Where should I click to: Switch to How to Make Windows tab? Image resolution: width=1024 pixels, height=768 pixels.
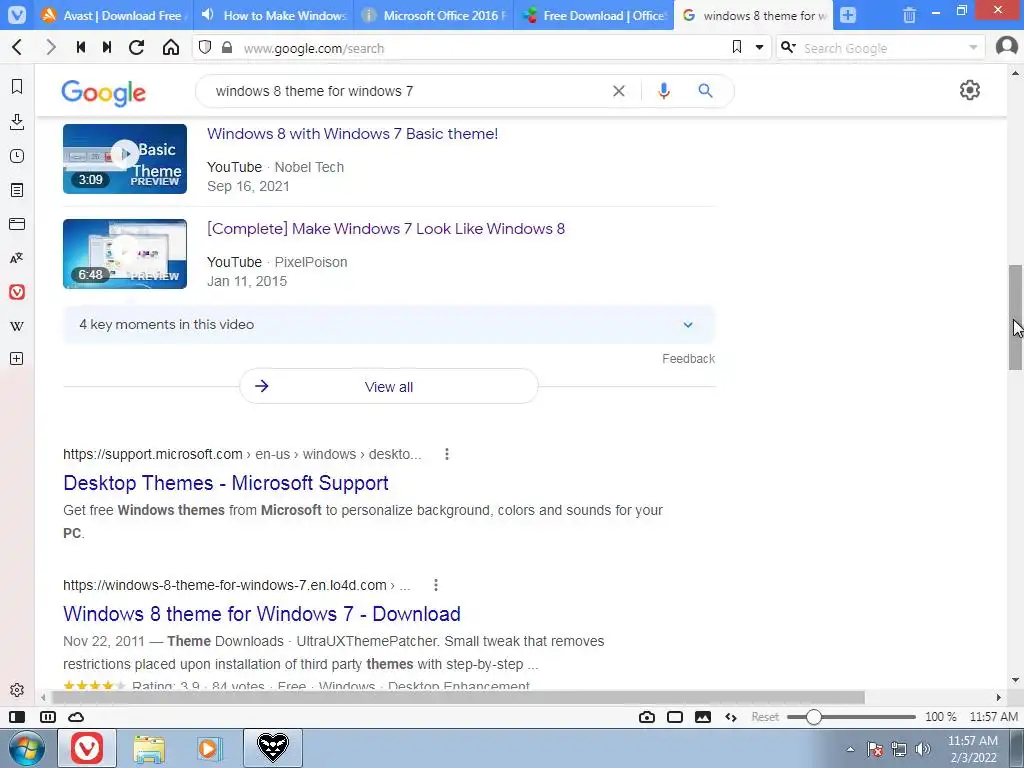click(273, 15)
